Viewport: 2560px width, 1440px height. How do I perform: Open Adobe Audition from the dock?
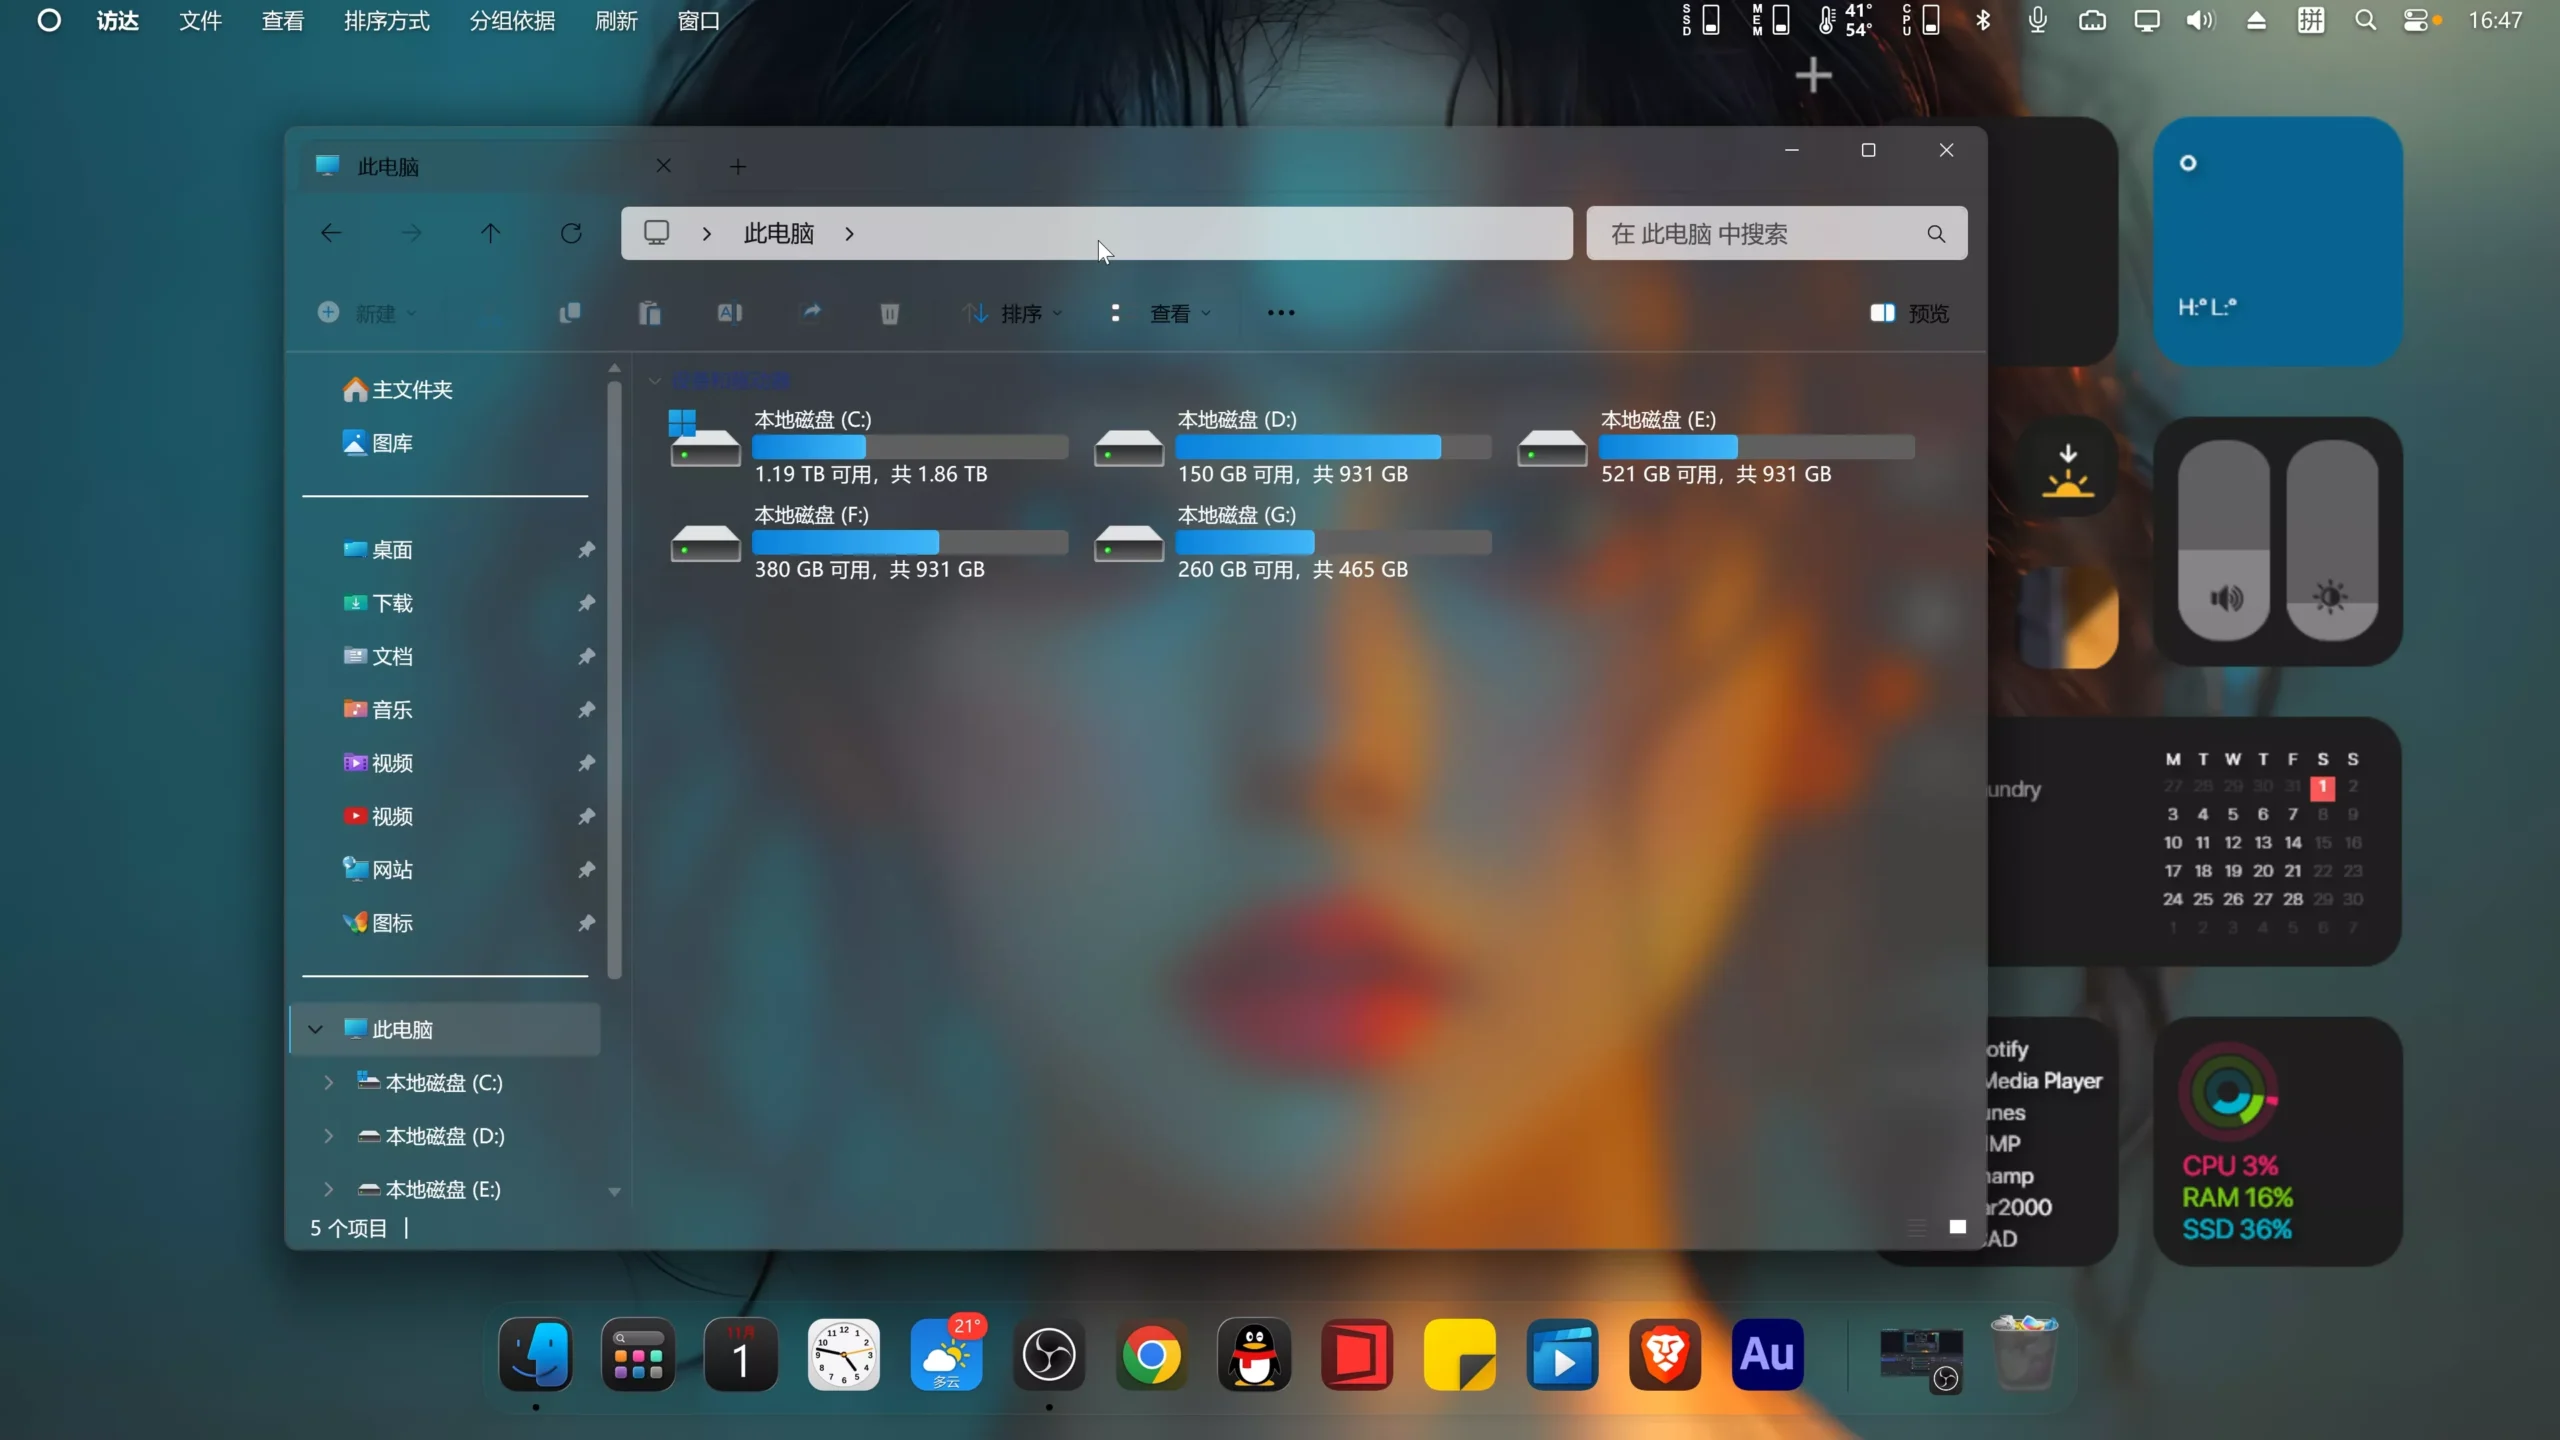pos(1766,1355)
